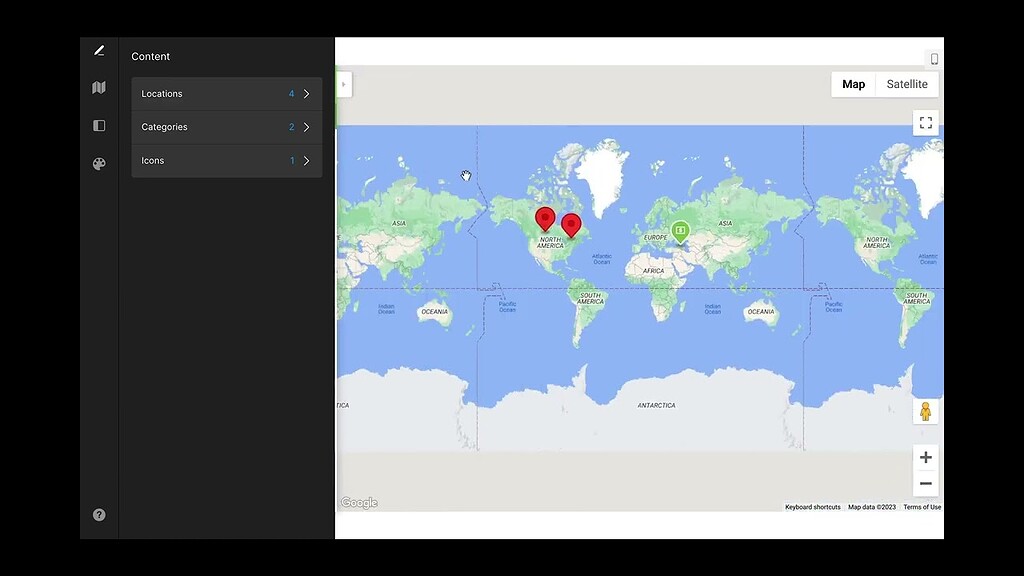This screenshot has width=1024, height=576.
Task: Enter fullscreen mode on the map
Action: click(925, 122)
